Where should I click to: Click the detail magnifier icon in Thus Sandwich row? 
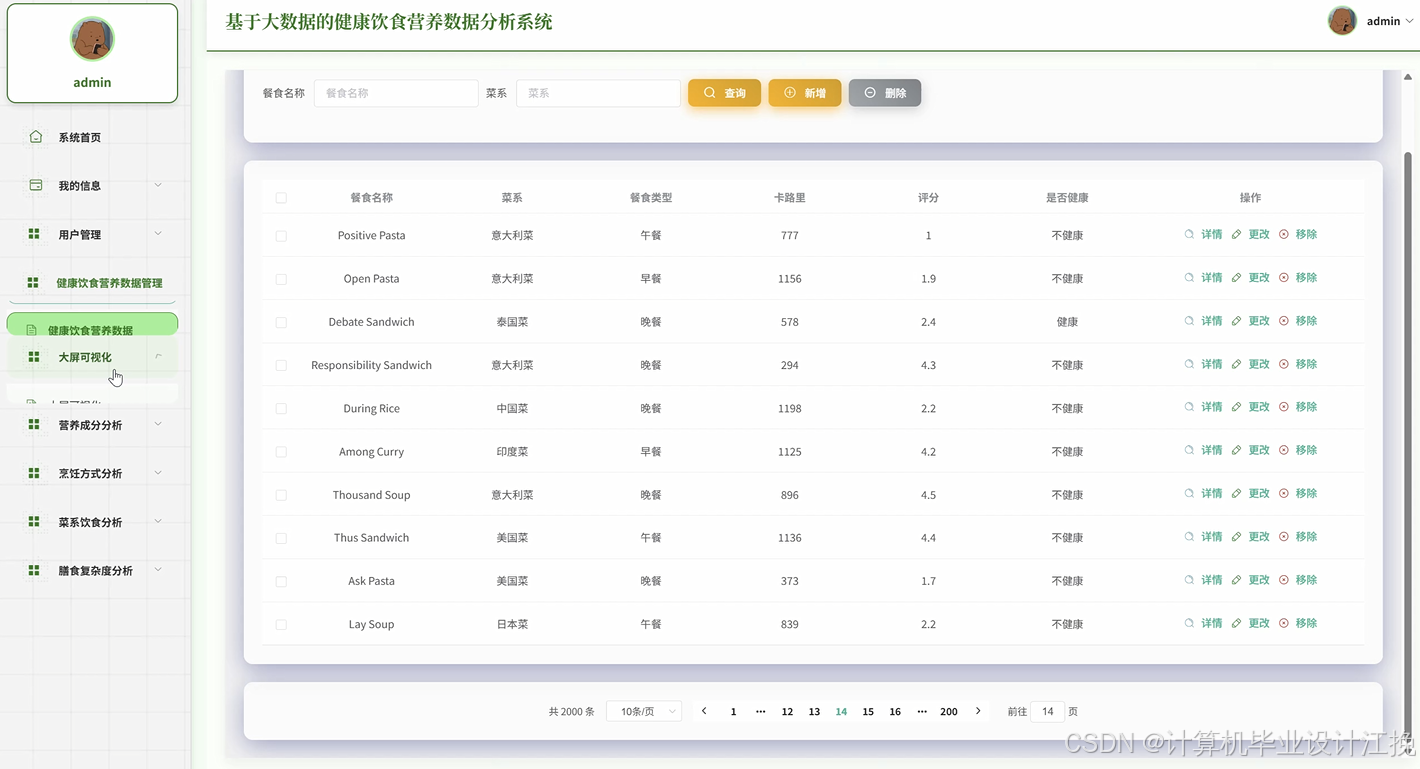point(1189,537)
